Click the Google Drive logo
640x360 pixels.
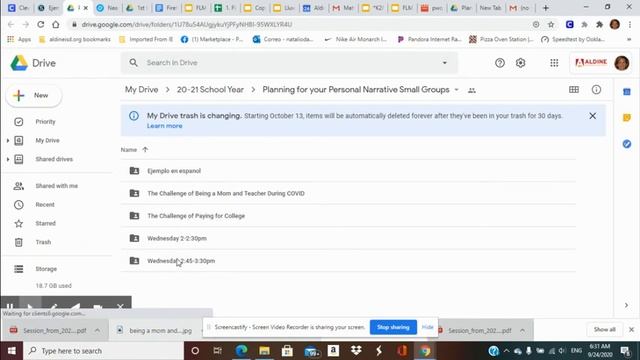19,63
